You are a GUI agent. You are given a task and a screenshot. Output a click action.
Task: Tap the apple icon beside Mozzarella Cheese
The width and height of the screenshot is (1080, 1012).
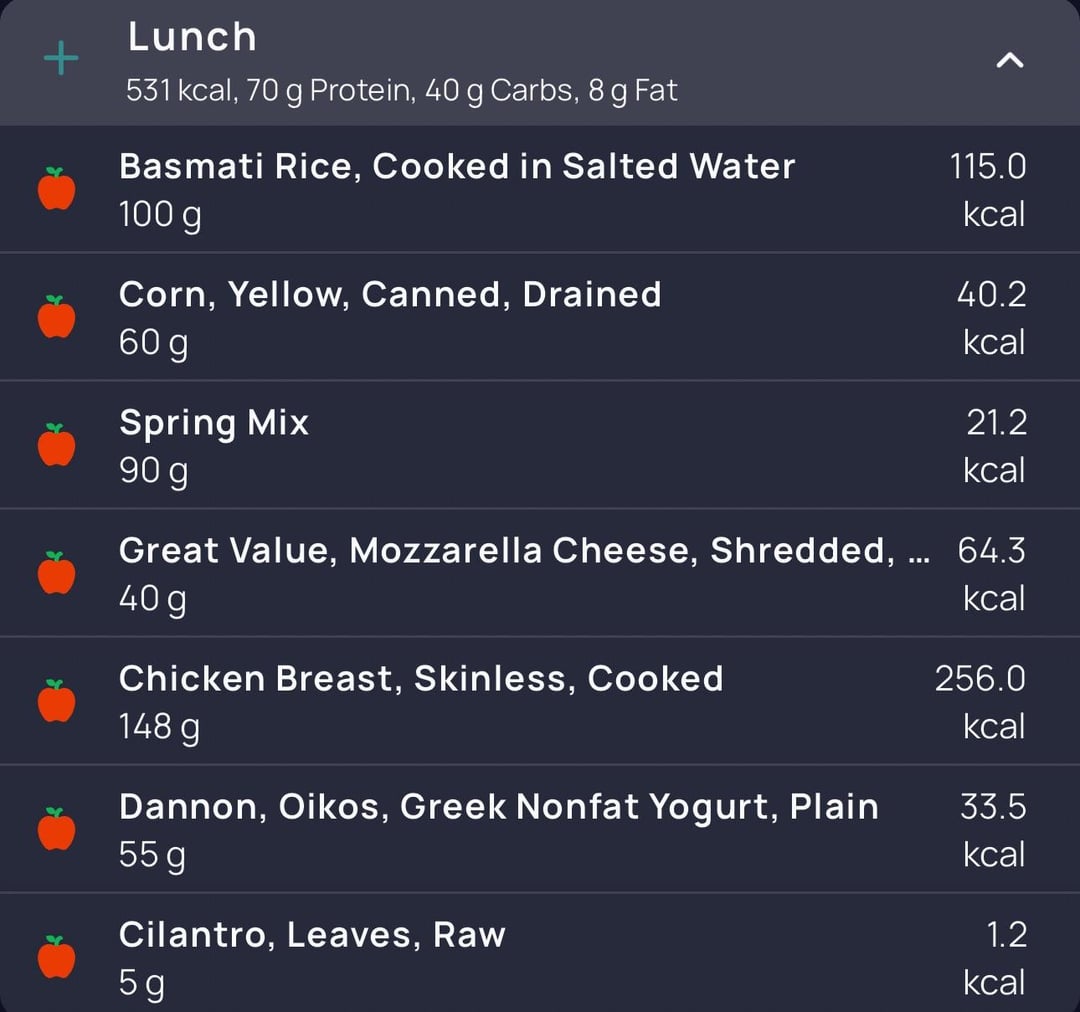pos(56,572)
